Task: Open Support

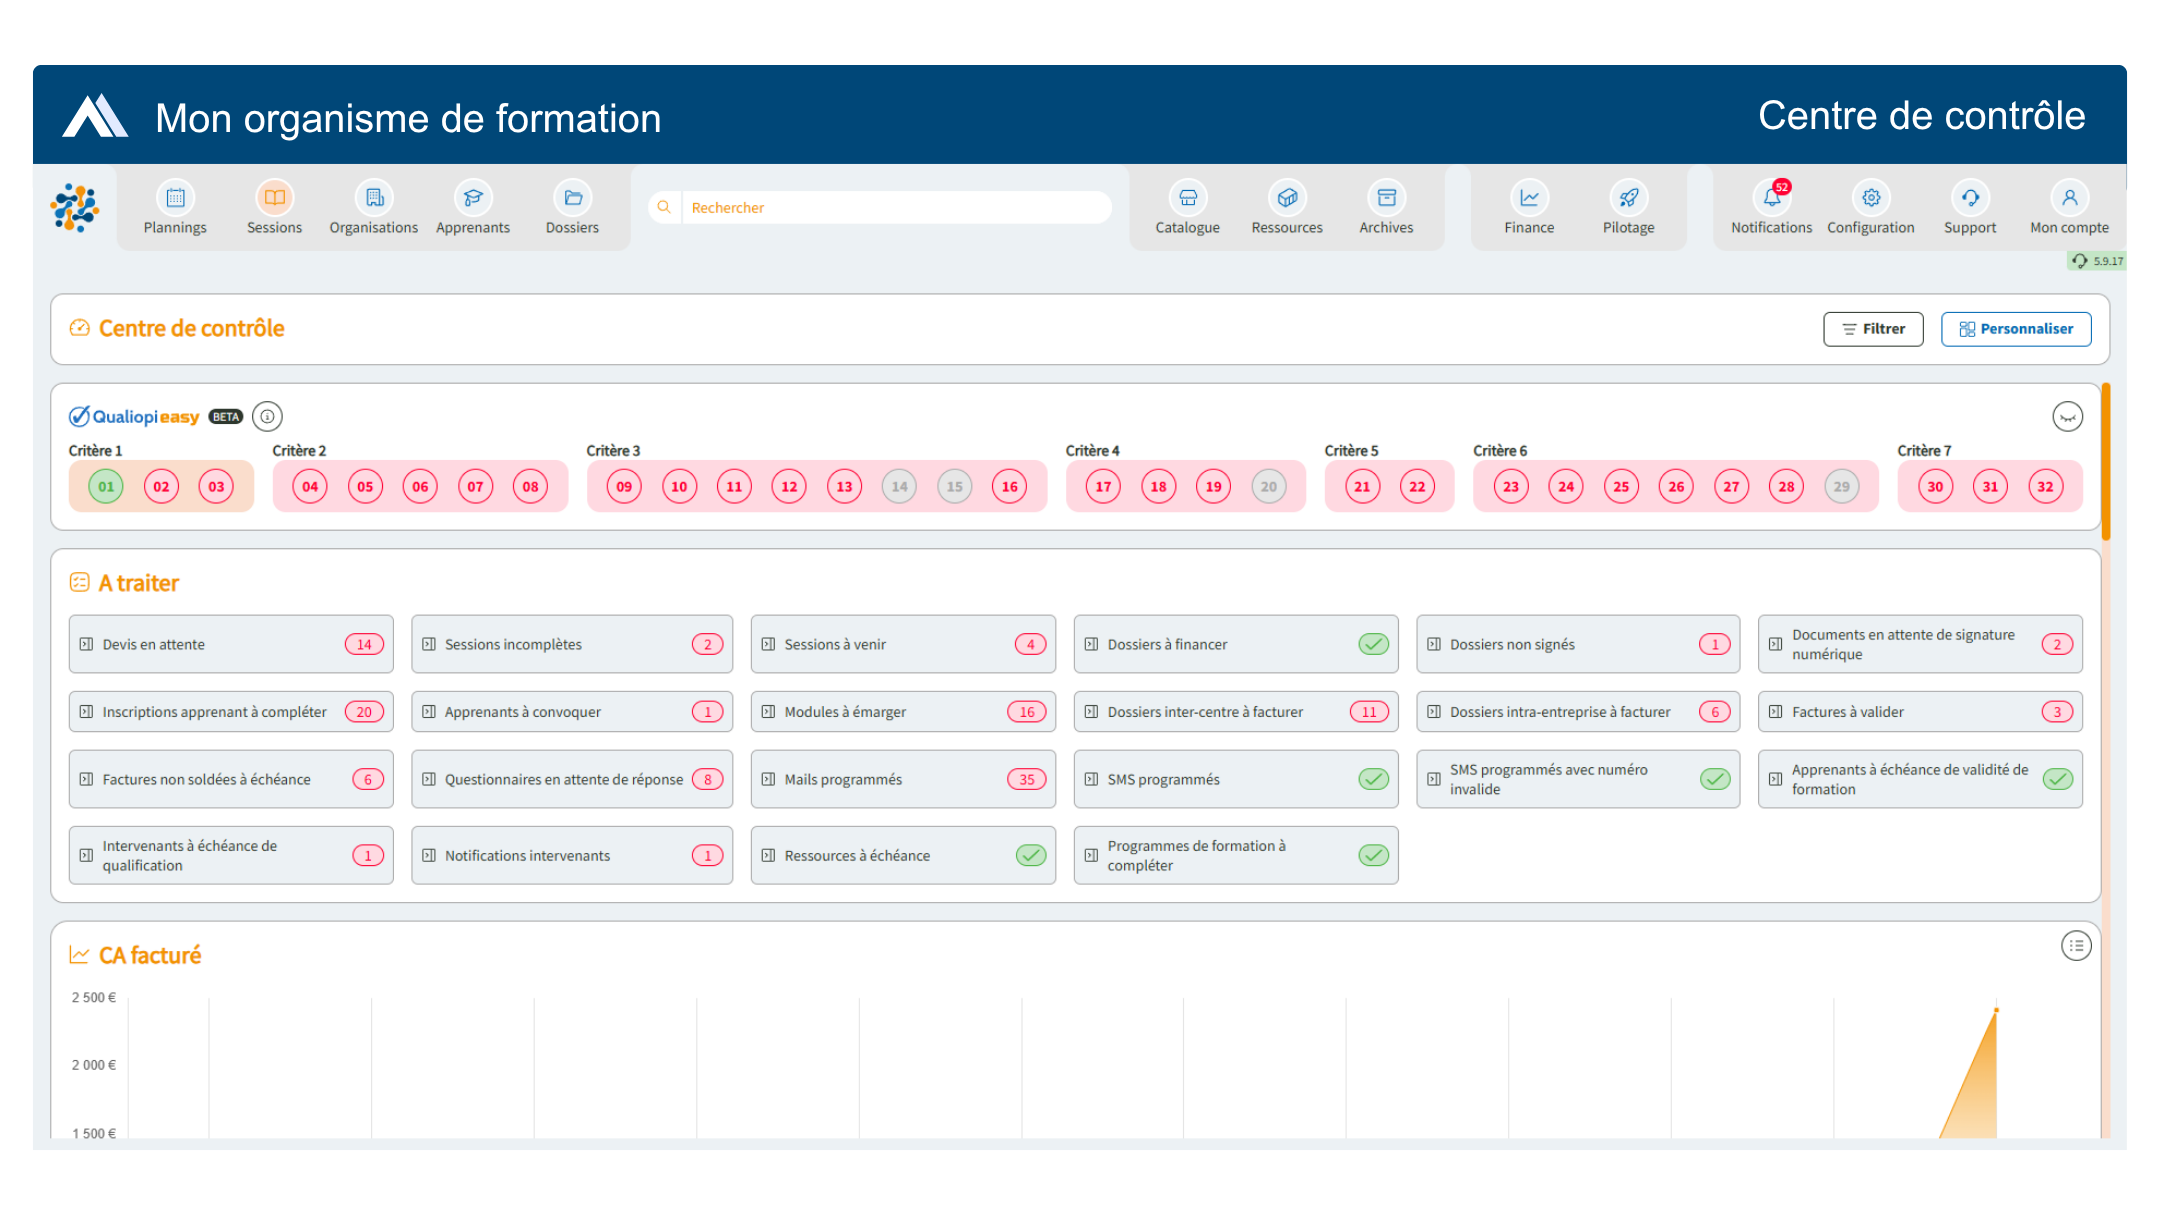Action: (1970, 208)
